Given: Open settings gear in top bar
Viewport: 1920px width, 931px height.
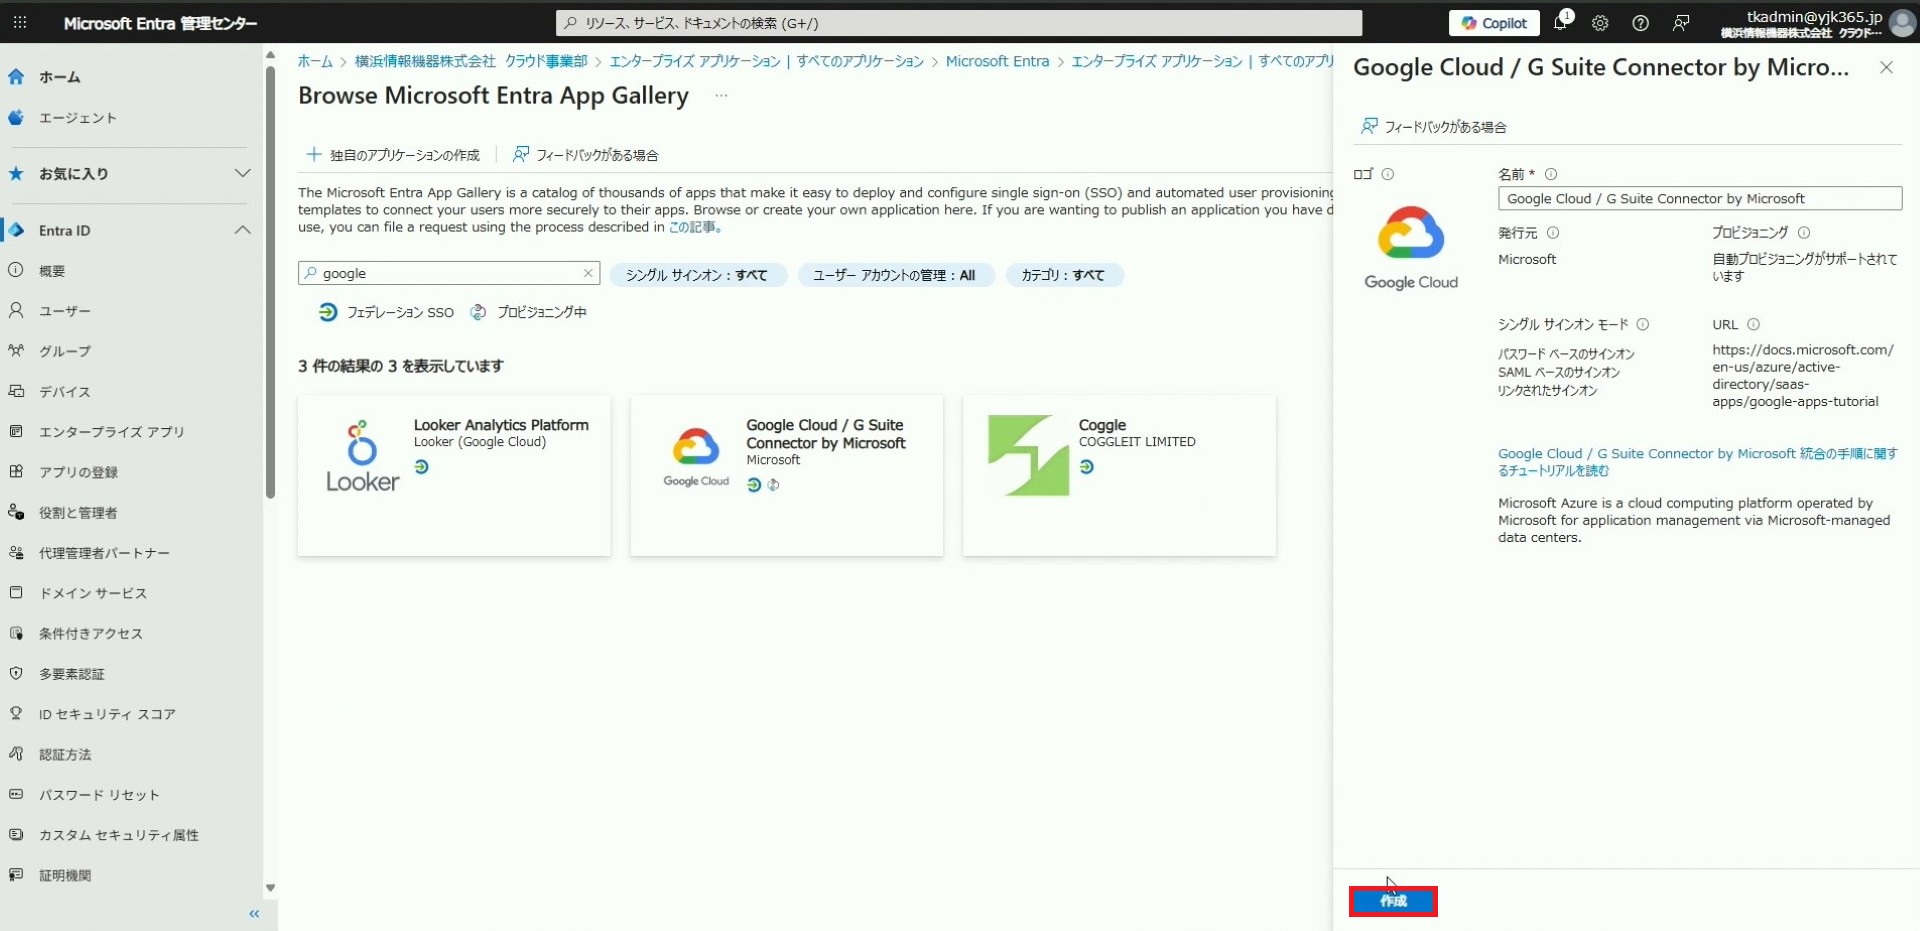Looking at the screenshot, I should 1600,23.
